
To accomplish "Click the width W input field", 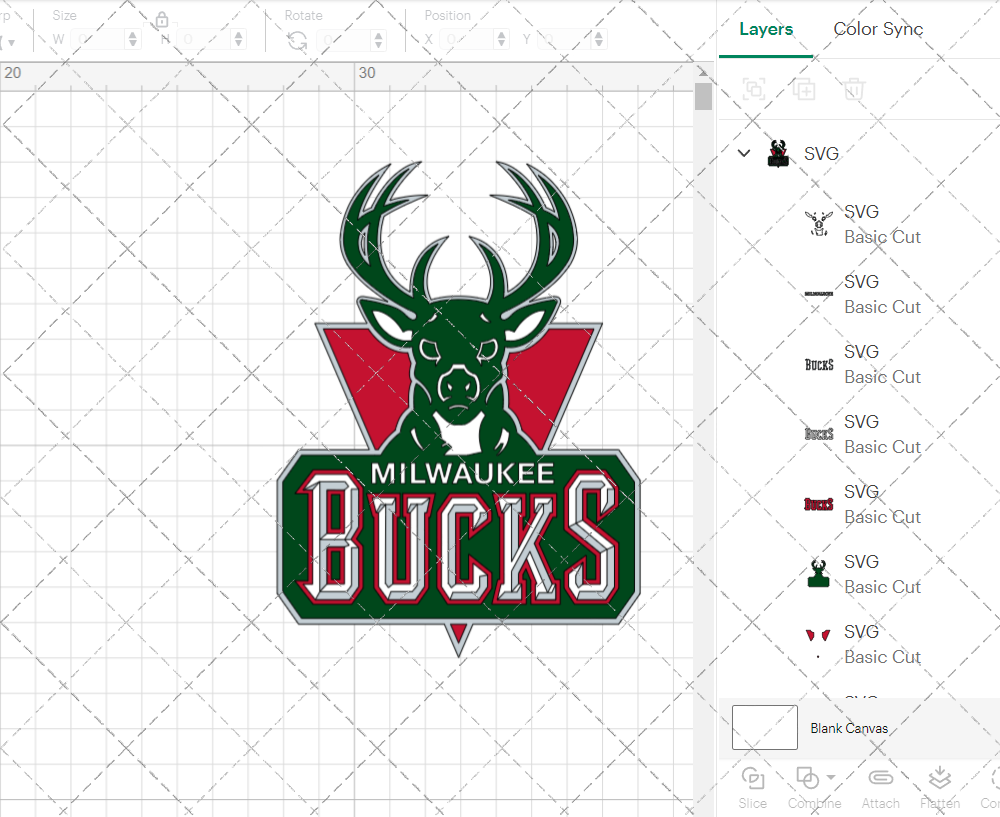I will click(99, 40).
